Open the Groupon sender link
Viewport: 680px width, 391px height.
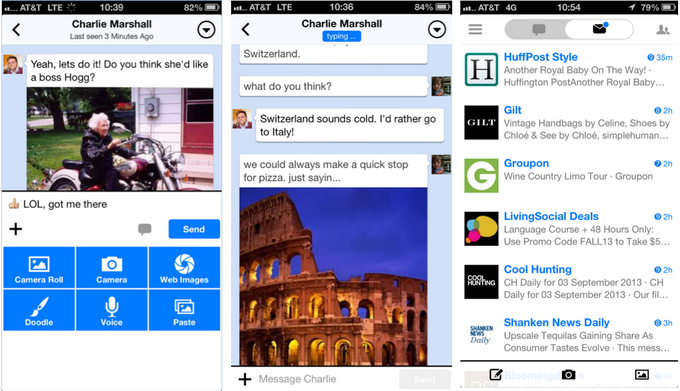(x=526, y=163)
